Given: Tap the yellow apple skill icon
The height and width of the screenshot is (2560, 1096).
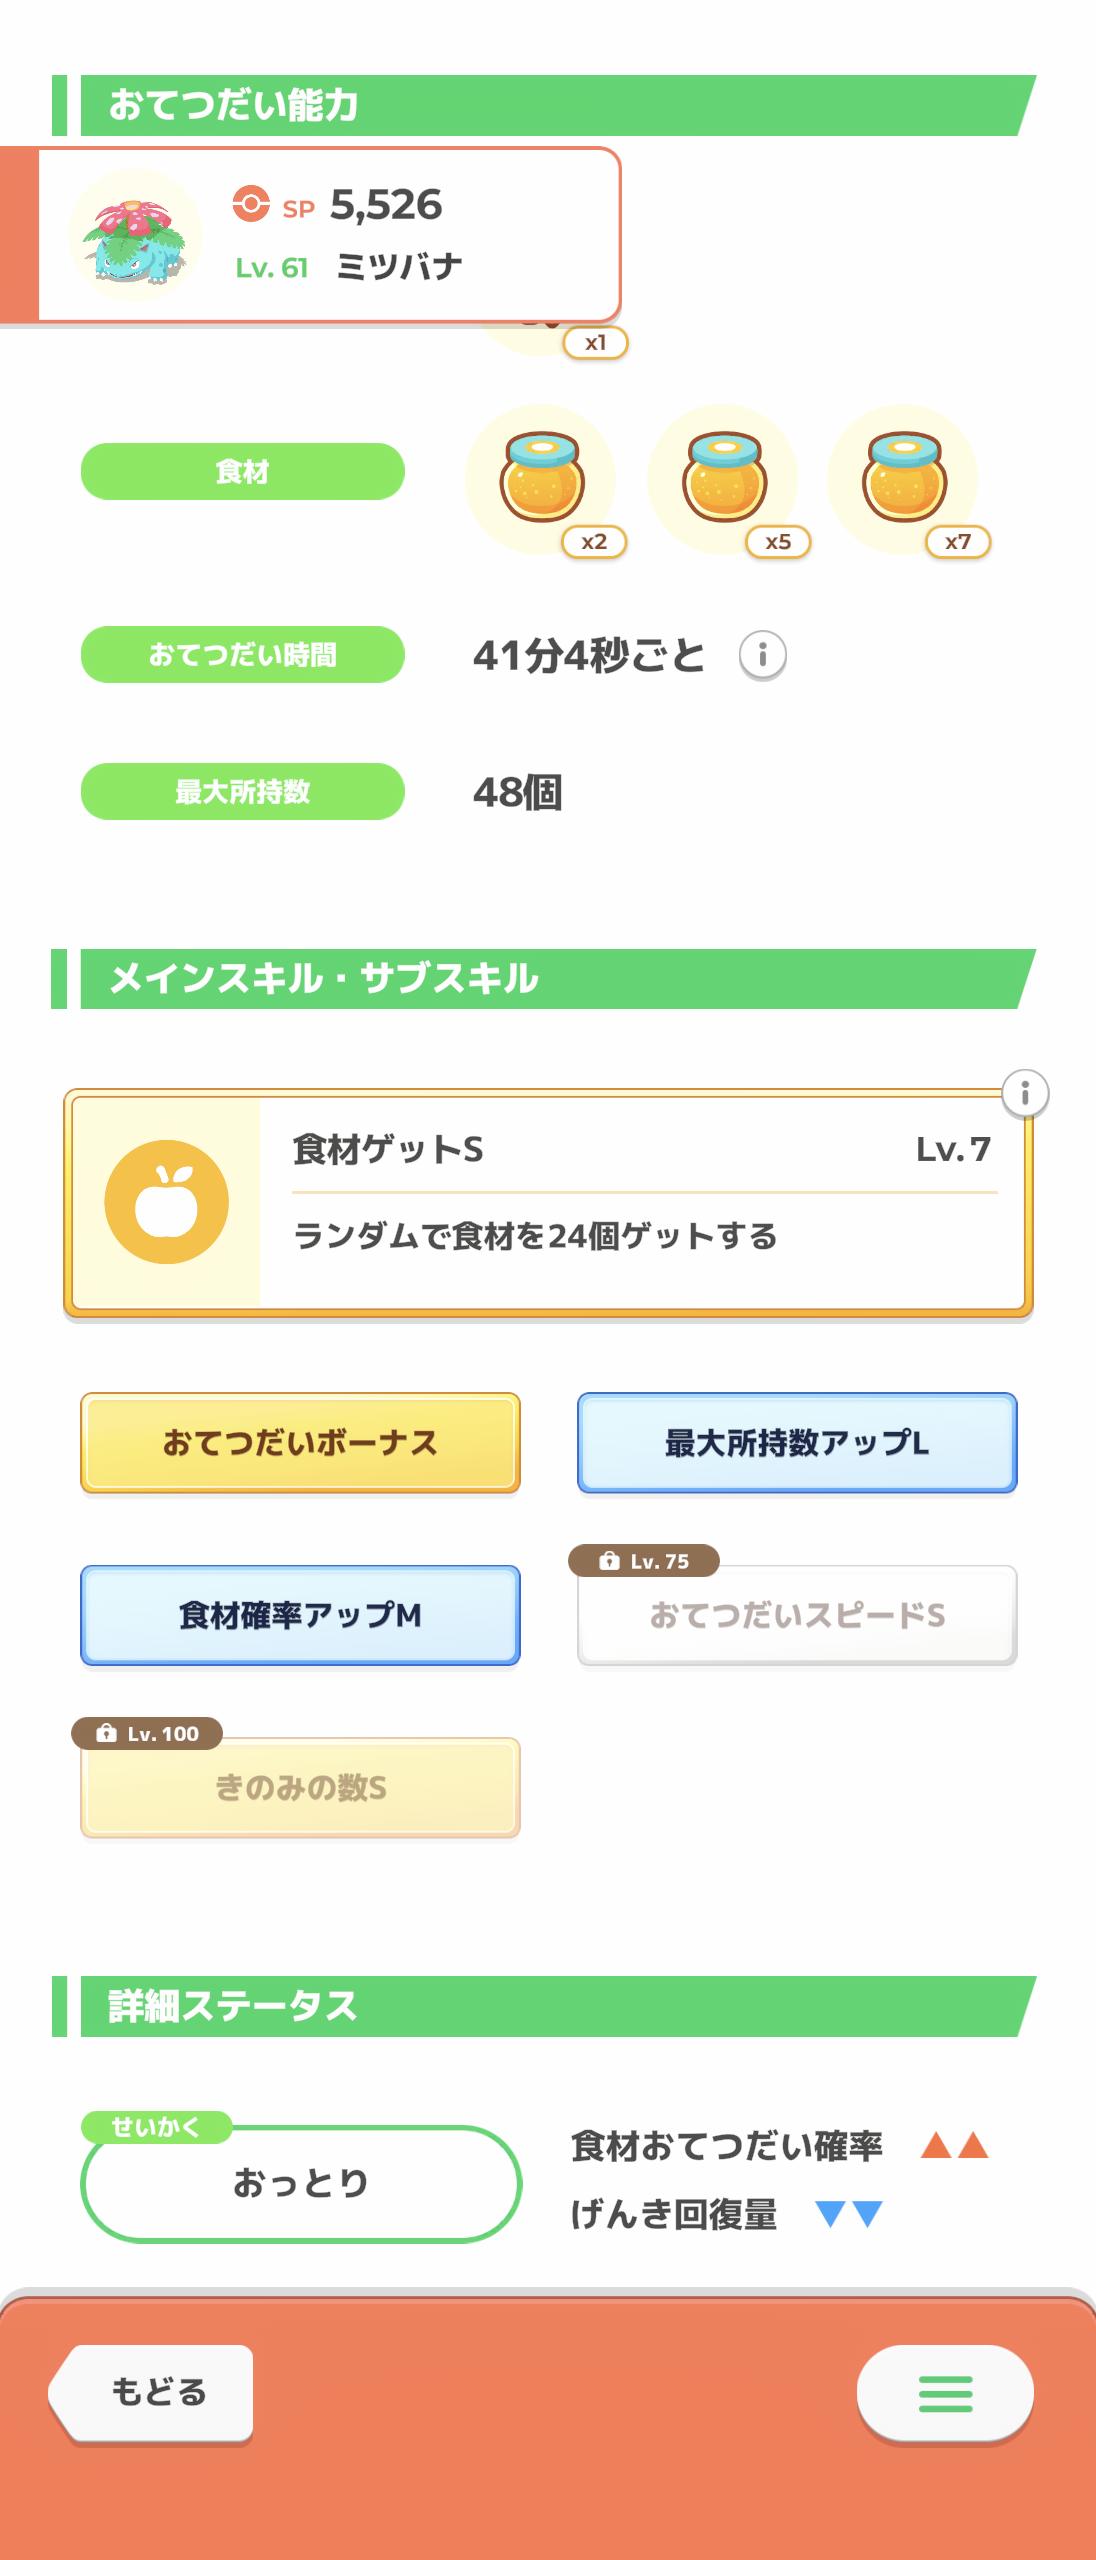Looking at the screenshot, I should pos(166,1202).
